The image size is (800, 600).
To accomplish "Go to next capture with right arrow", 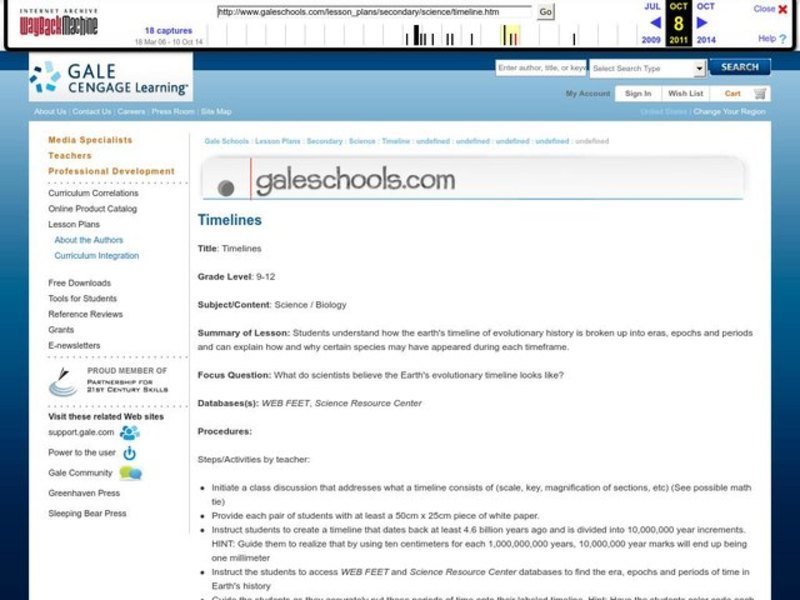I will point(702,22).
